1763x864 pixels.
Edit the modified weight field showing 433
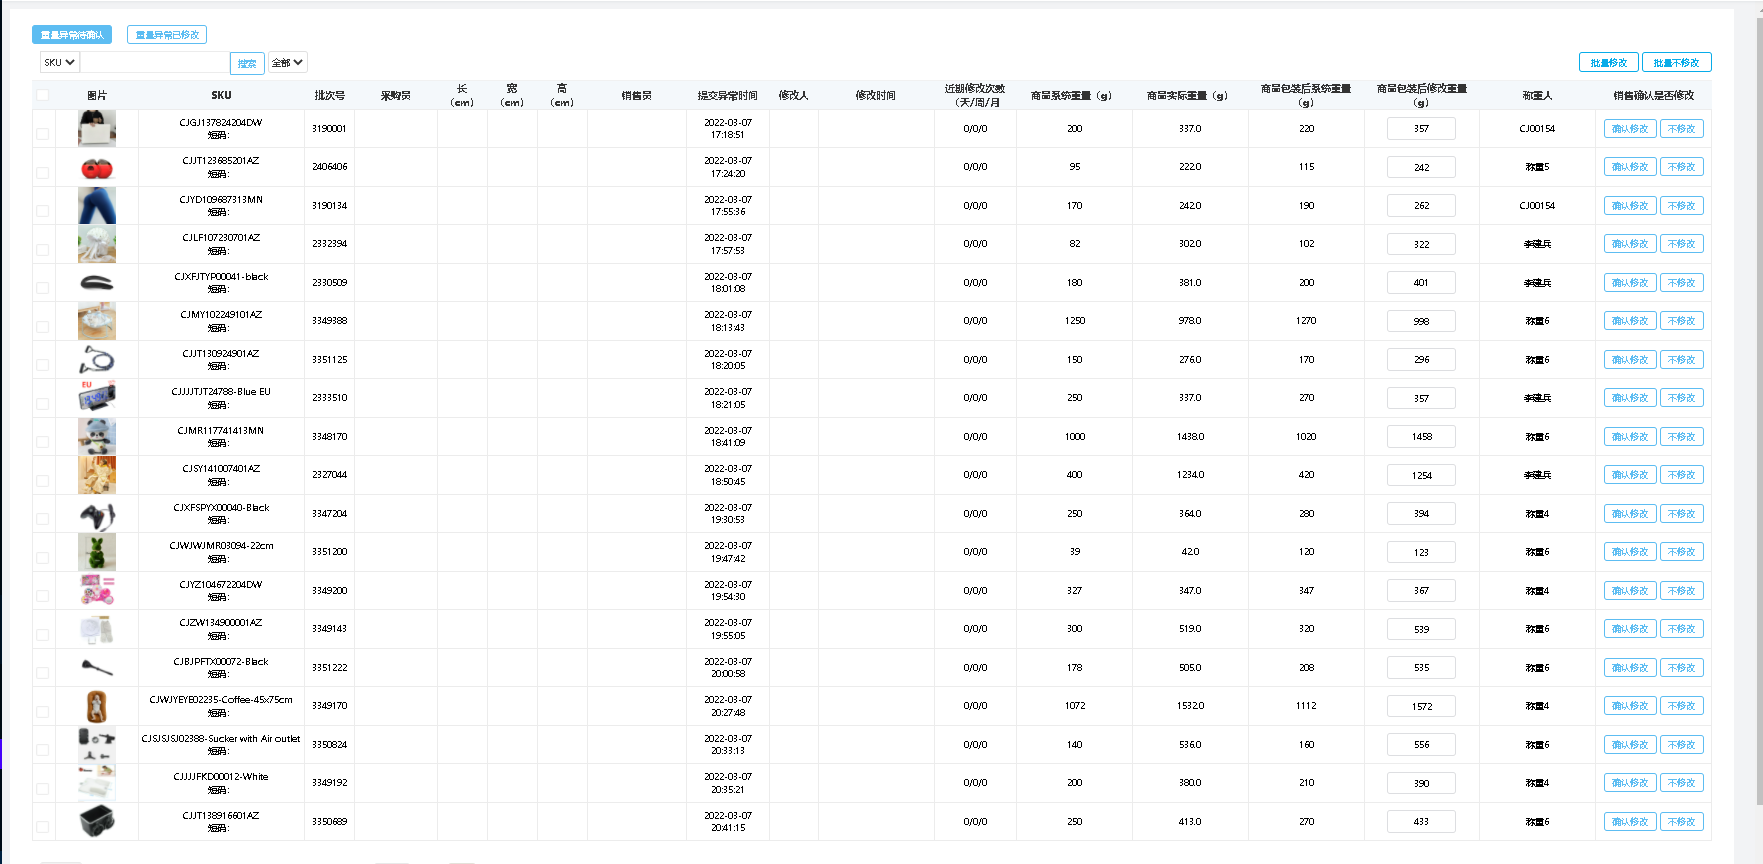tap(1421, 822)
